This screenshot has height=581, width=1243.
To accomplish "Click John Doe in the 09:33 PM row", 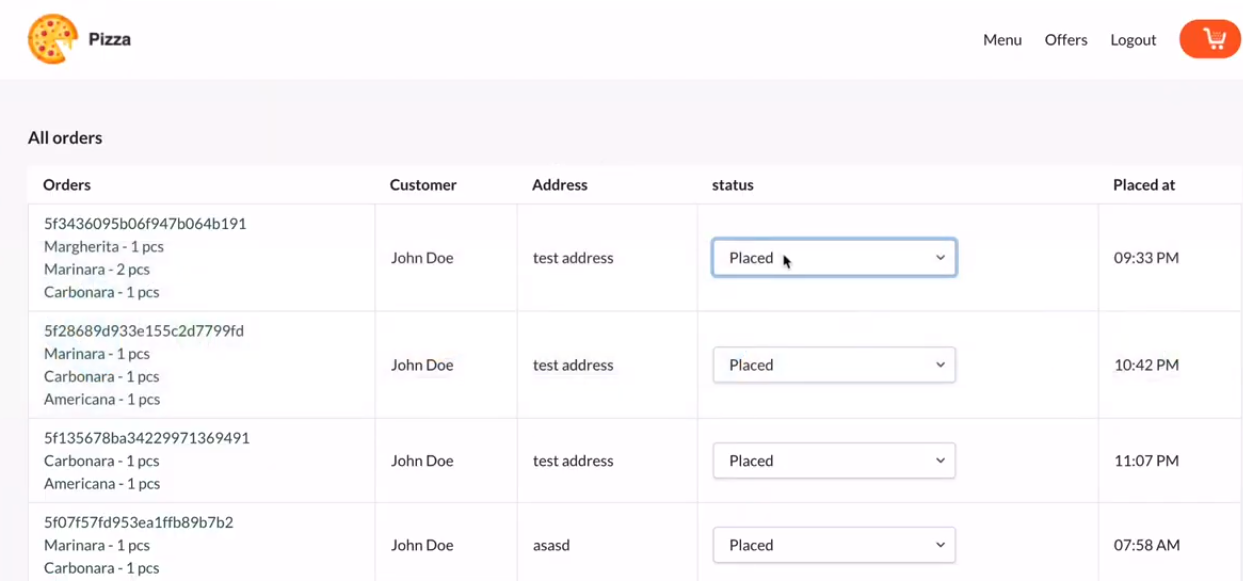I will pos(422,258).
